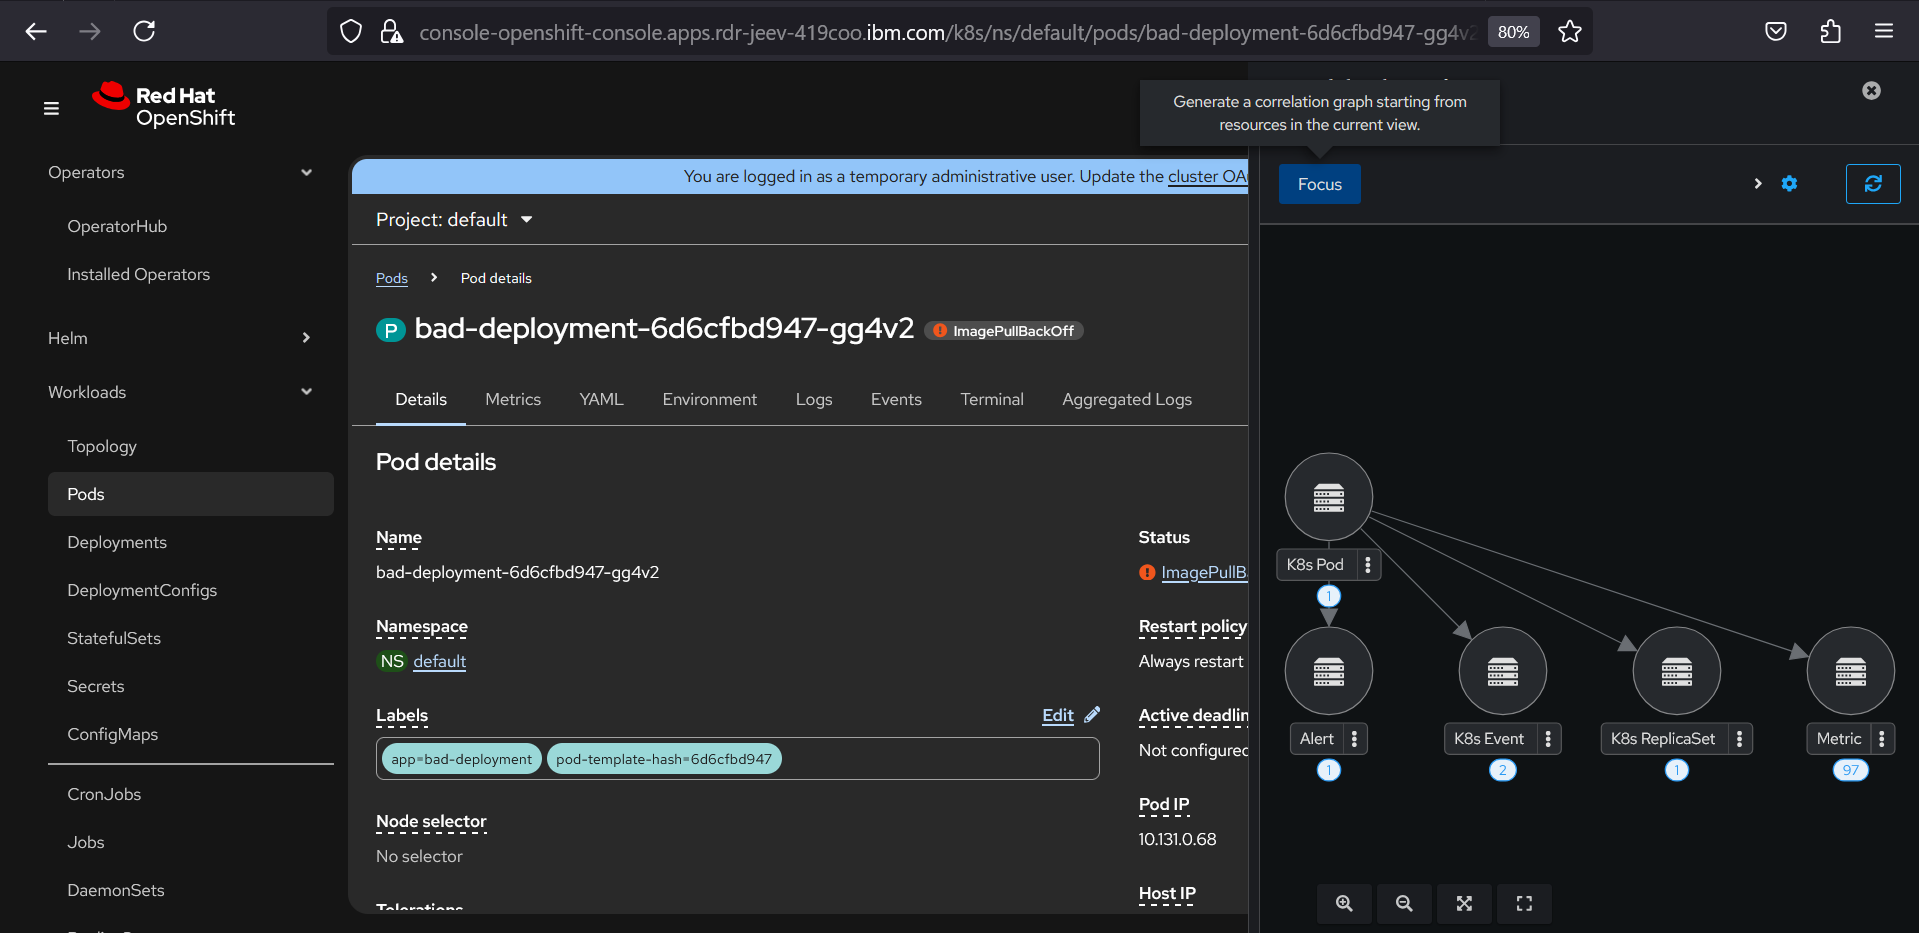Click the K8s Event count badge 2

[x=1503, y=770]
